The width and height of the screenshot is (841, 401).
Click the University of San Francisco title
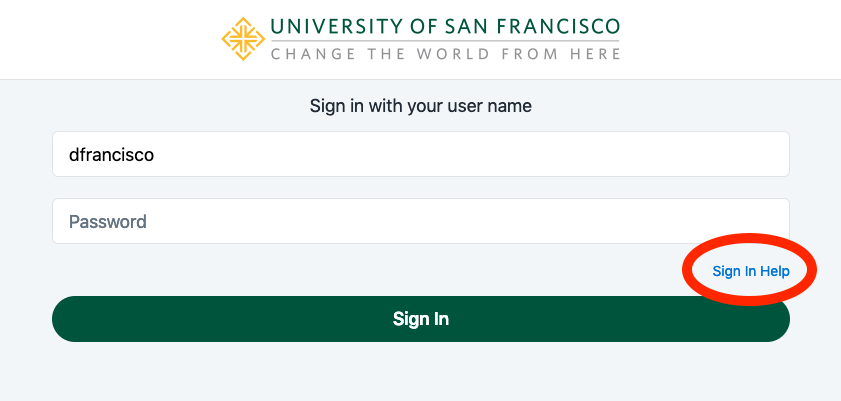pos(445,27)
